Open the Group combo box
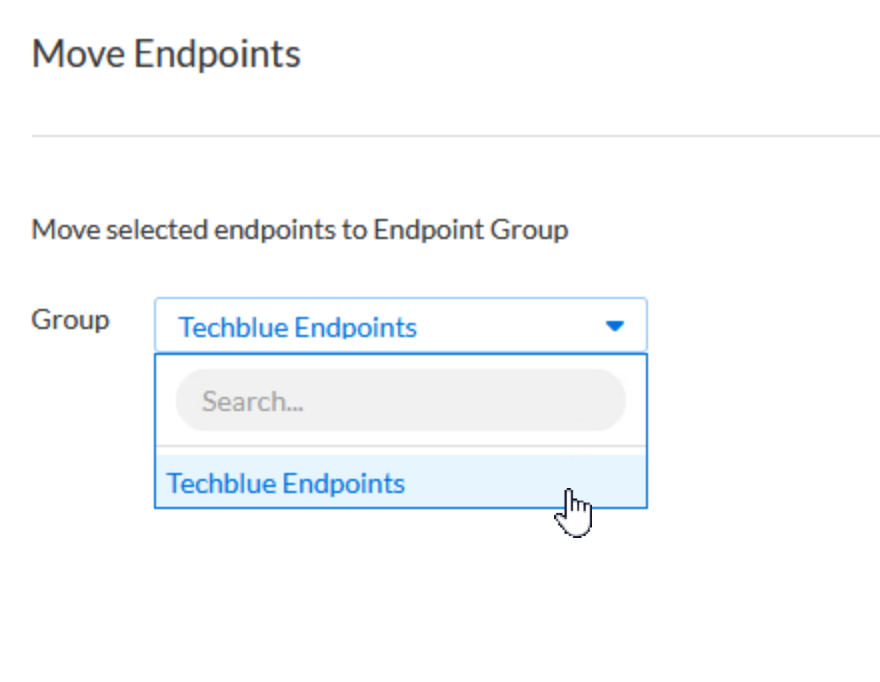The width and height of the screenshot is (880, 682). 400,326
